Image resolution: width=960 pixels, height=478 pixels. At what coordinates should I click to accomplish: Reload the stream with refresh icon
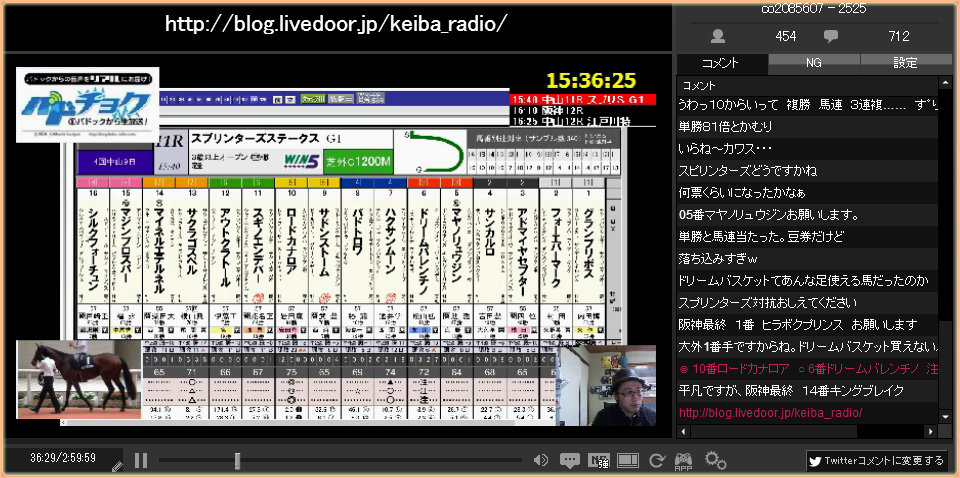click(x=657, y=460)
